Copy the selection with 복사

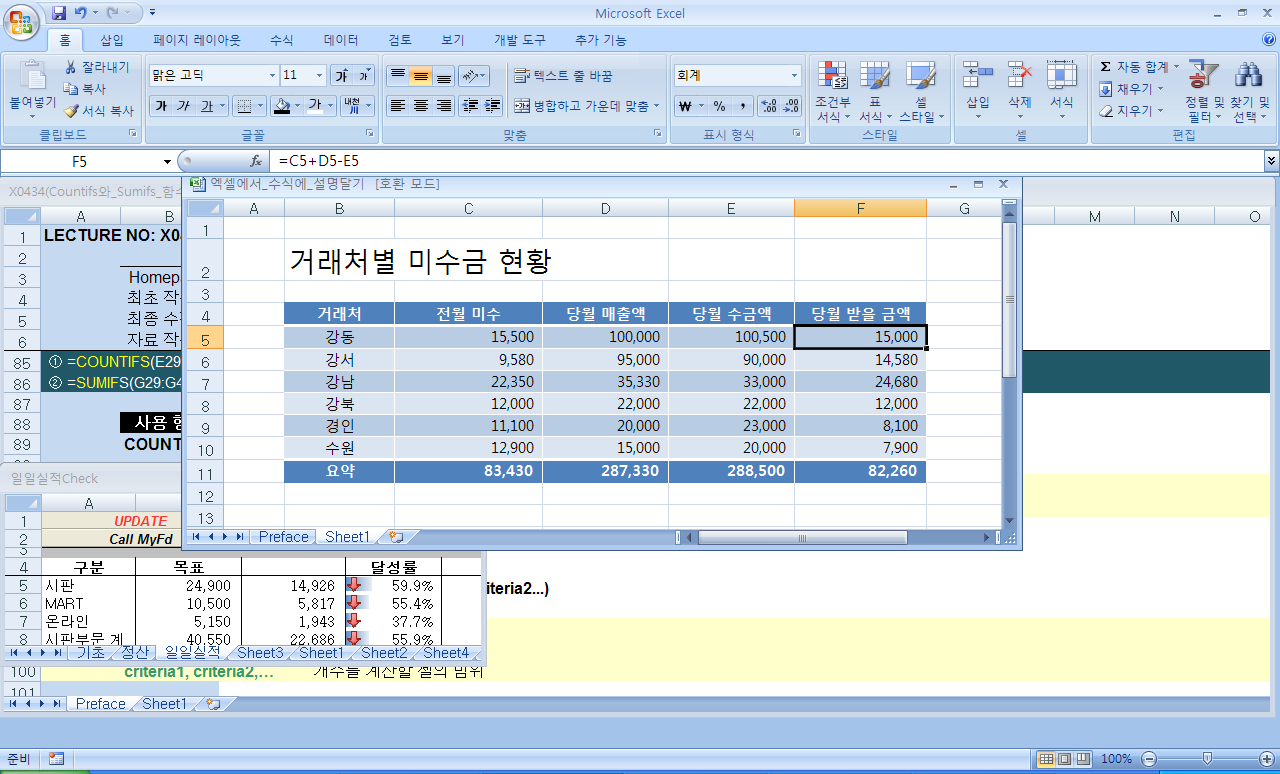86,89
